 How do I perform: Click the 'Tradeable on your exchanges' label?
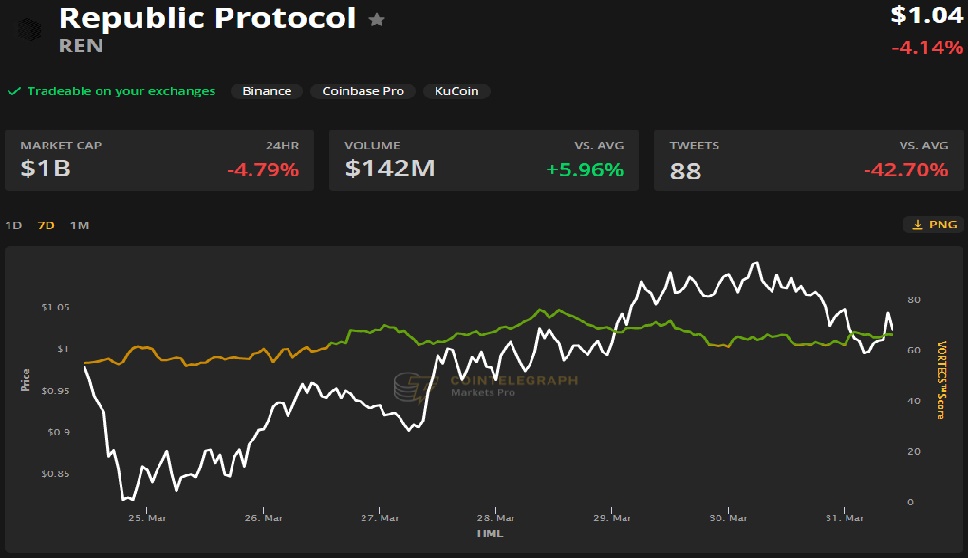[x=121, y=91]
